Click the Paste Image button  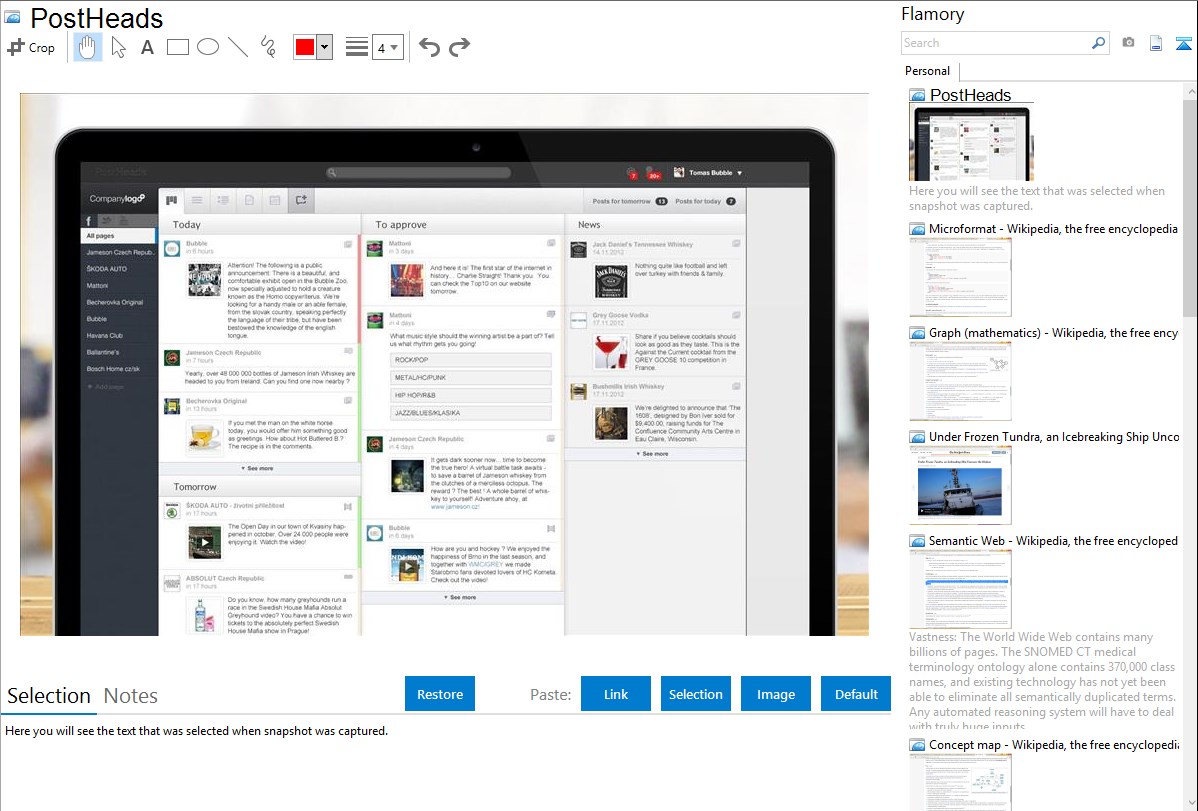pyautogui.click(x=775, y=694)
